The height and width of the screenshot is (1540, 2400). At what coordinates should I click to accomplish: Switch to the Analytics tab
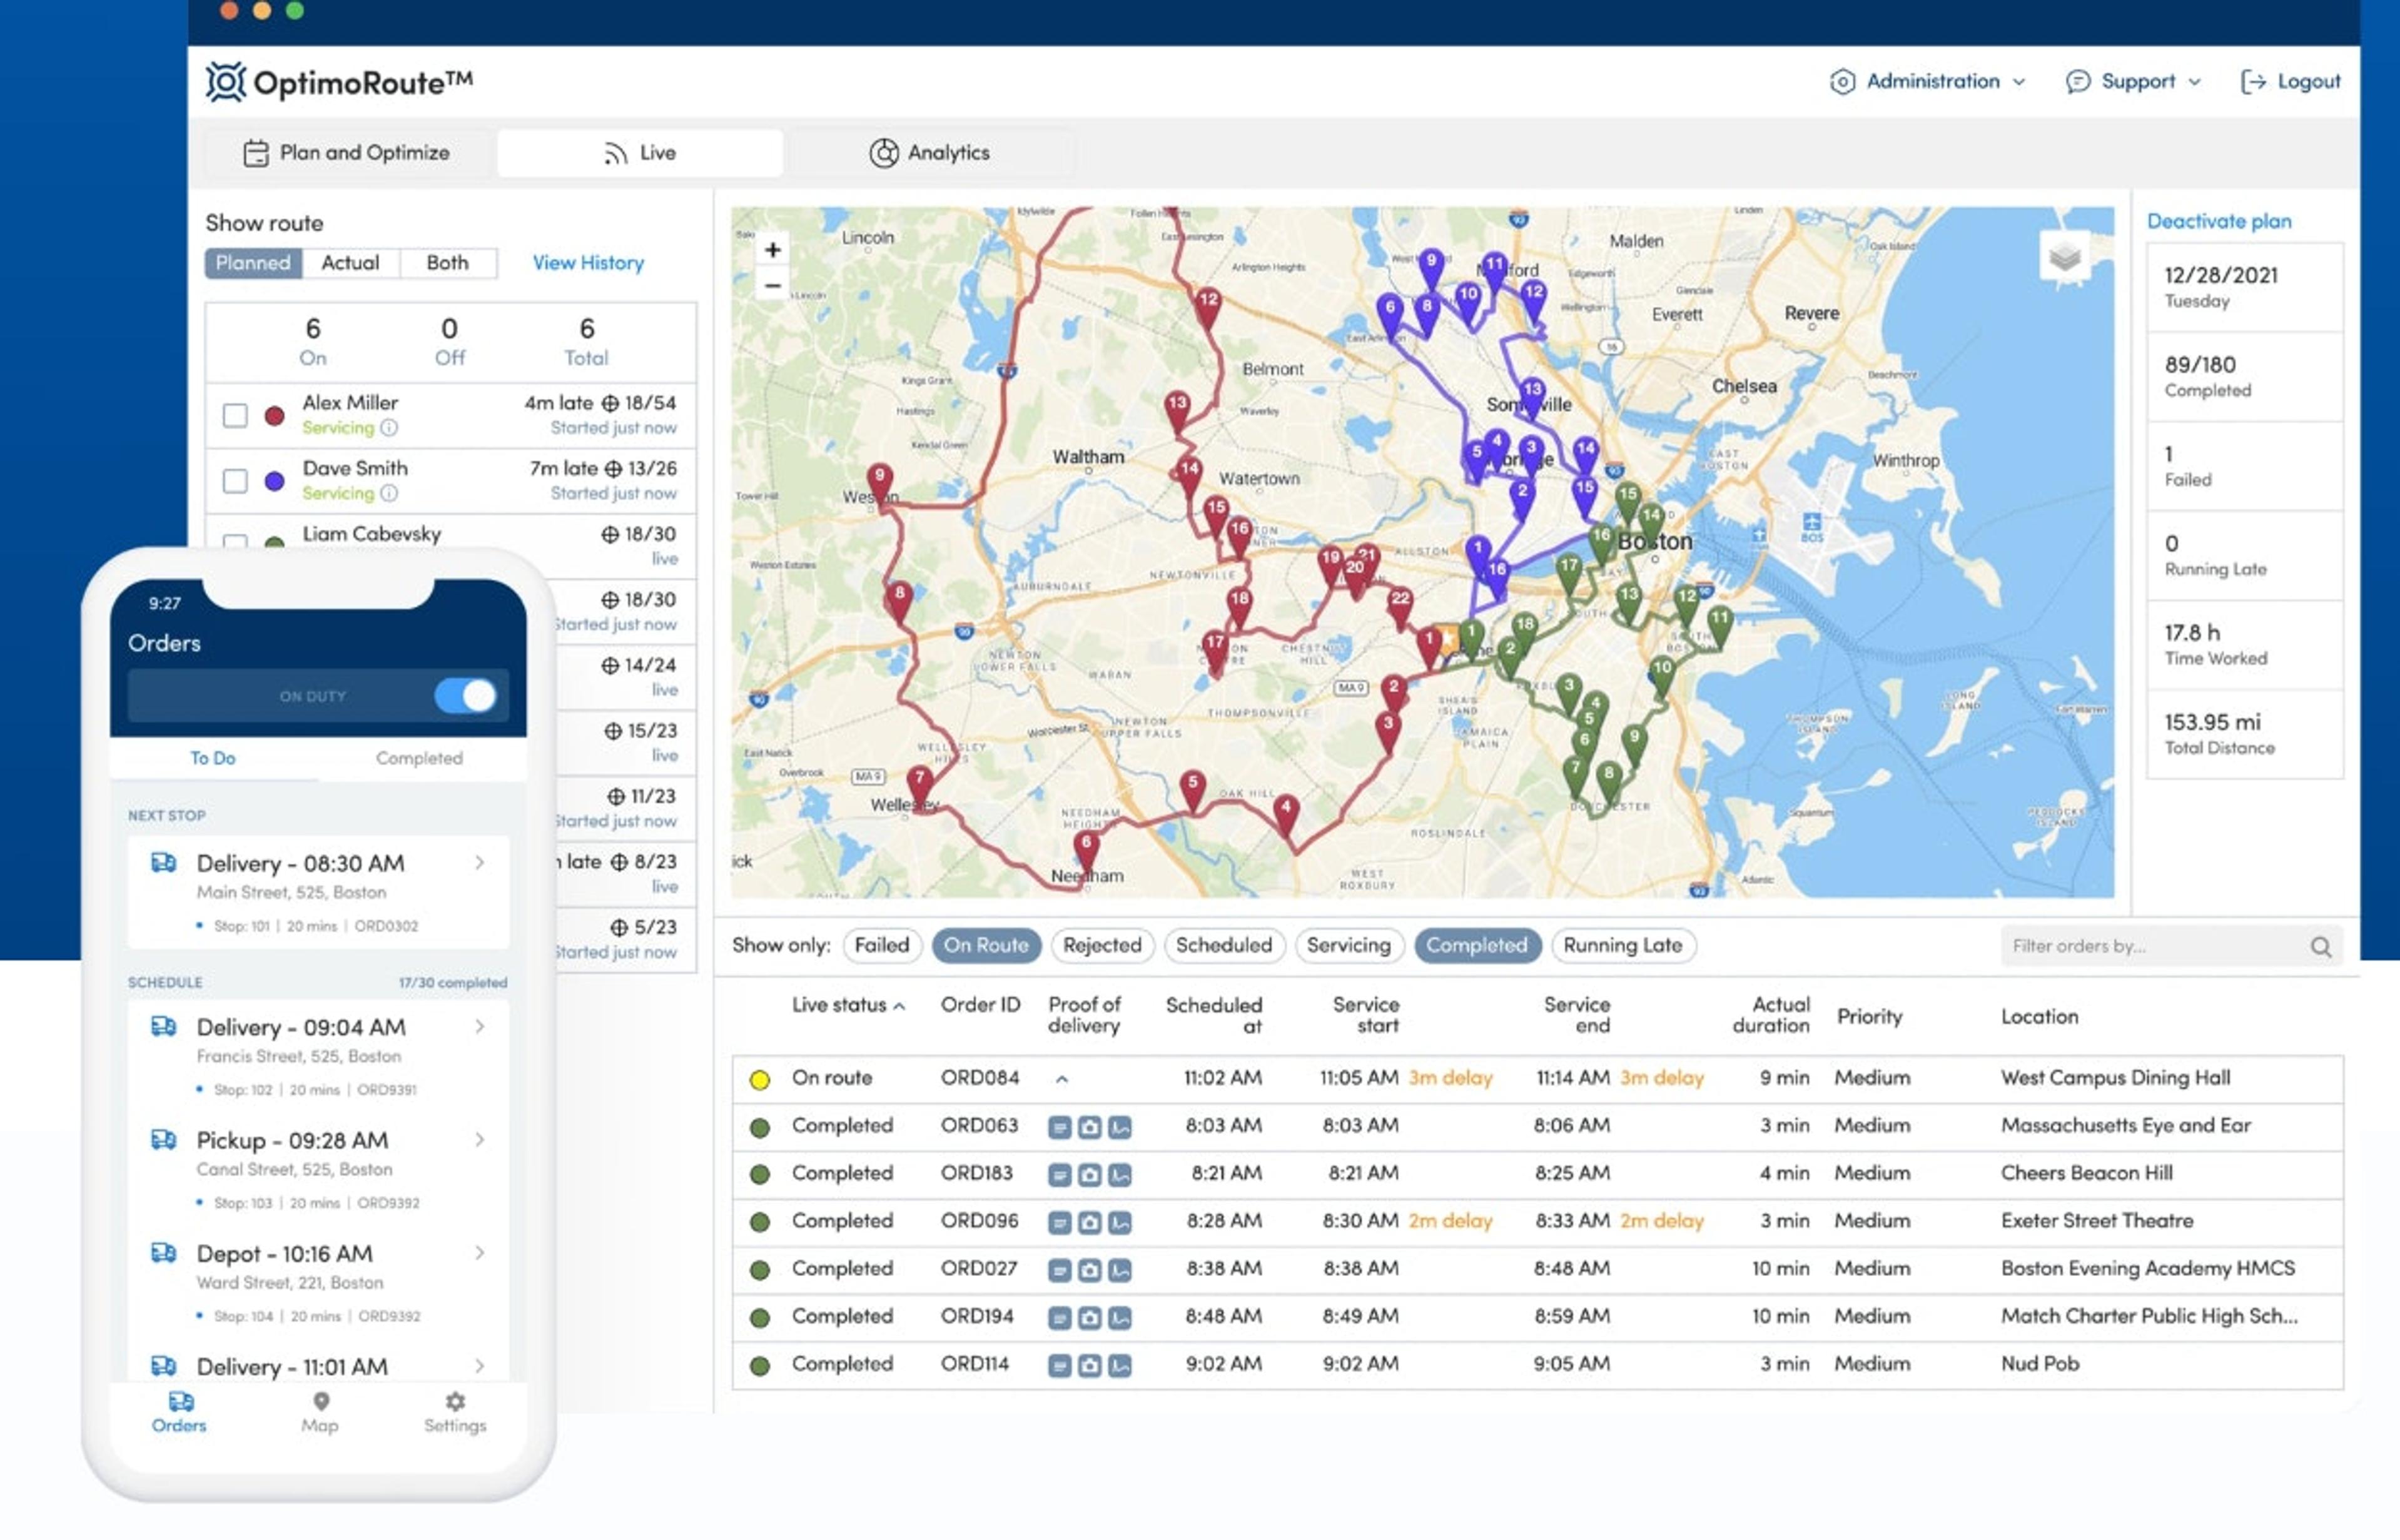click(930, 153)
